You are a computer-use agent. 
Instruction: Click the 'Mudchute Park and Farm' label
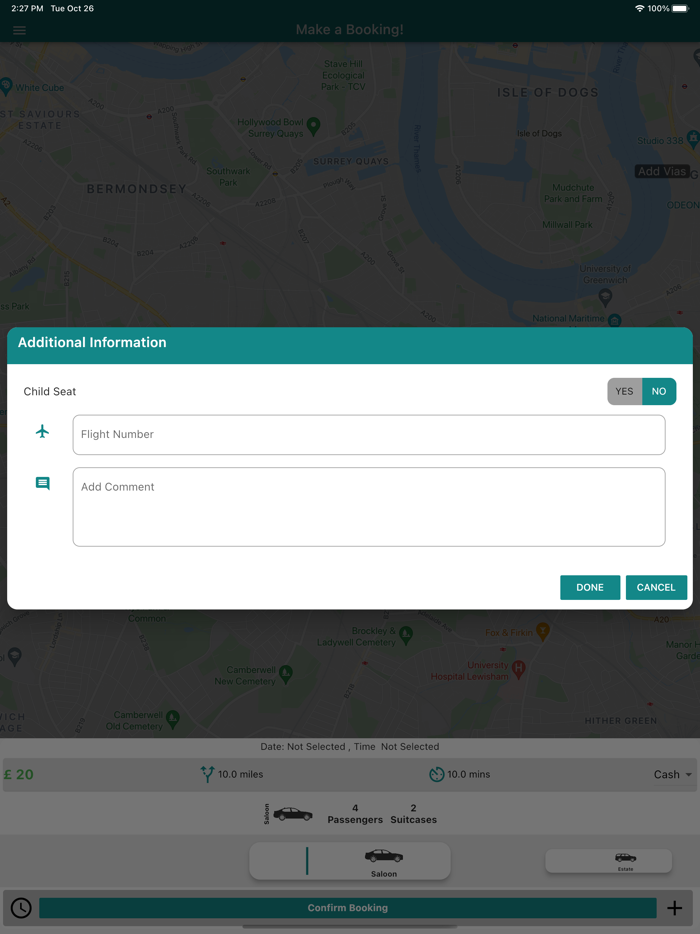573,193
